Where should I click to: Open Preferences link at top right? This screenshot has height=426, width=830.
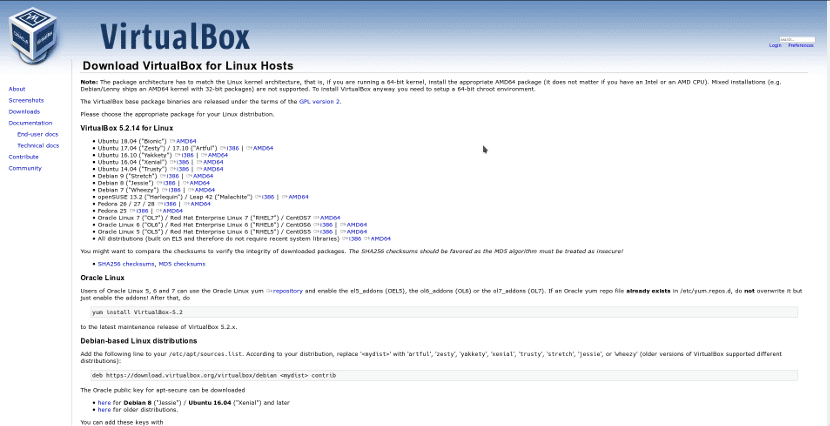click(x=800, y=46)
